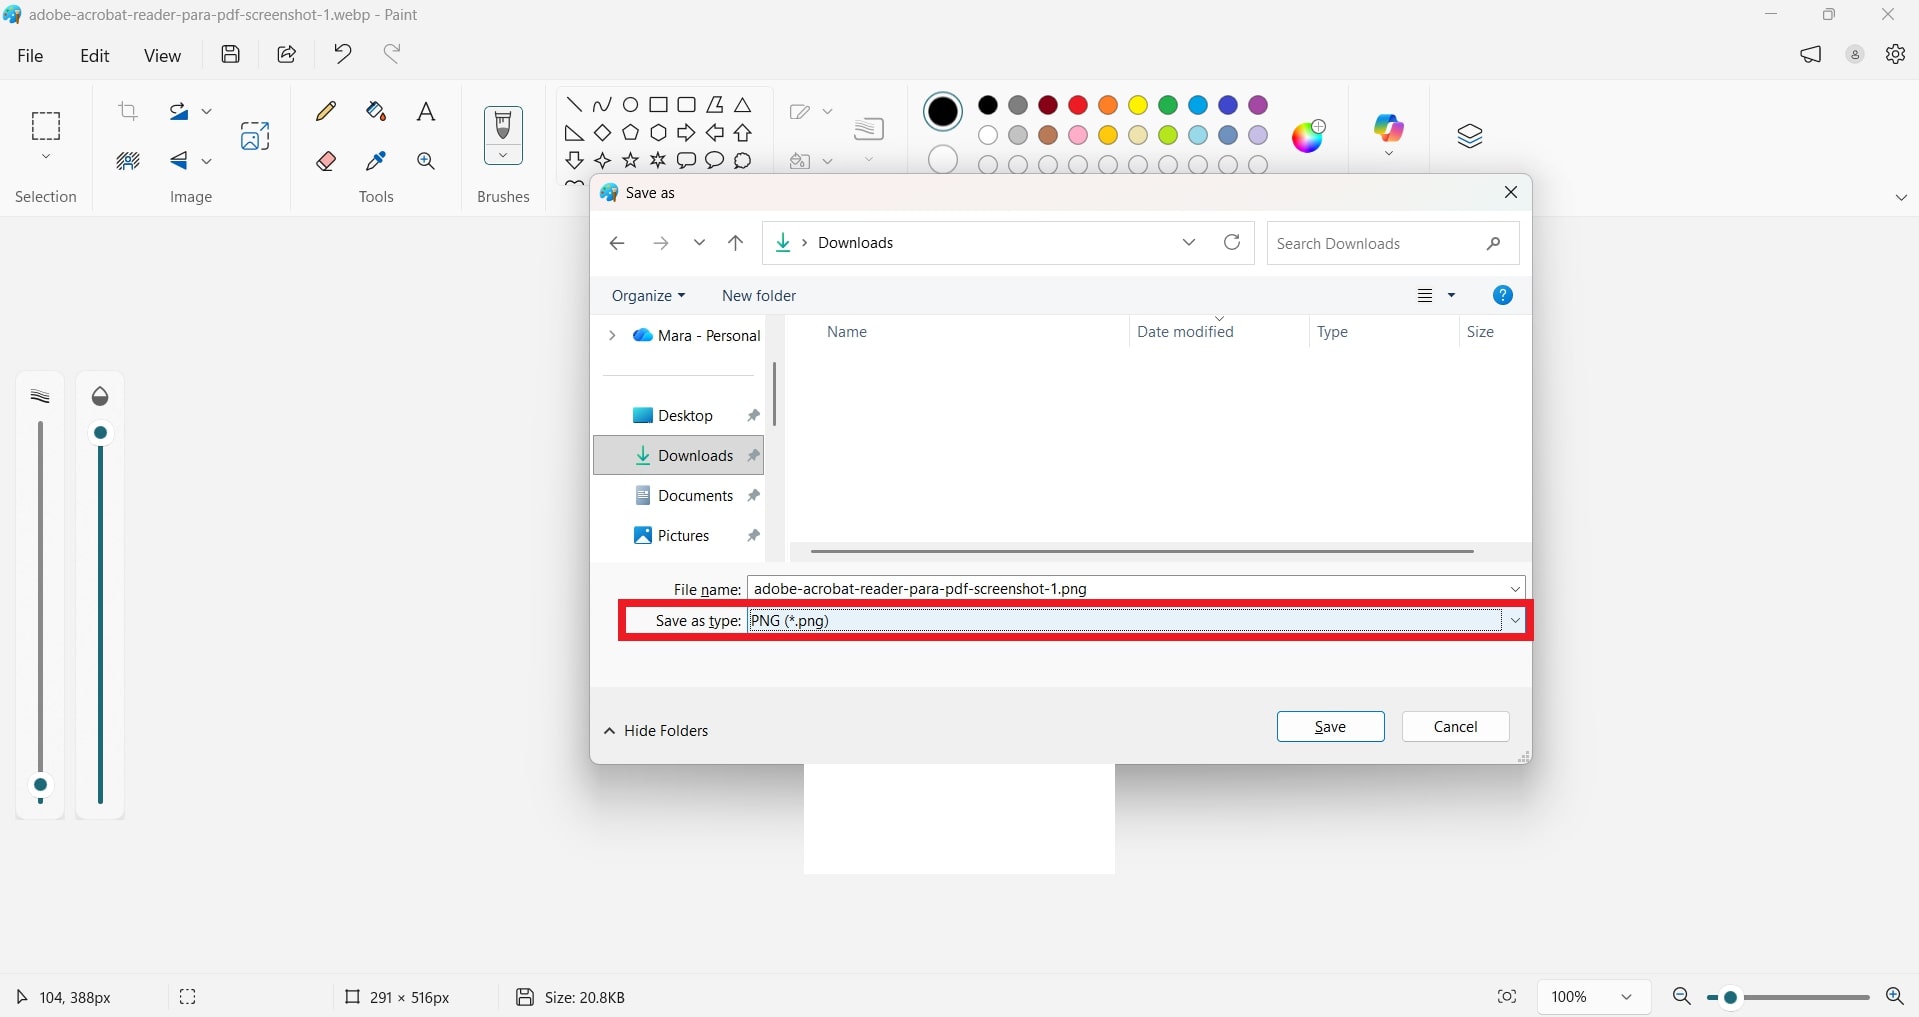Click the File name input field
The width and height of the screenshot is (1919, 1017).
coord(1126,589)
